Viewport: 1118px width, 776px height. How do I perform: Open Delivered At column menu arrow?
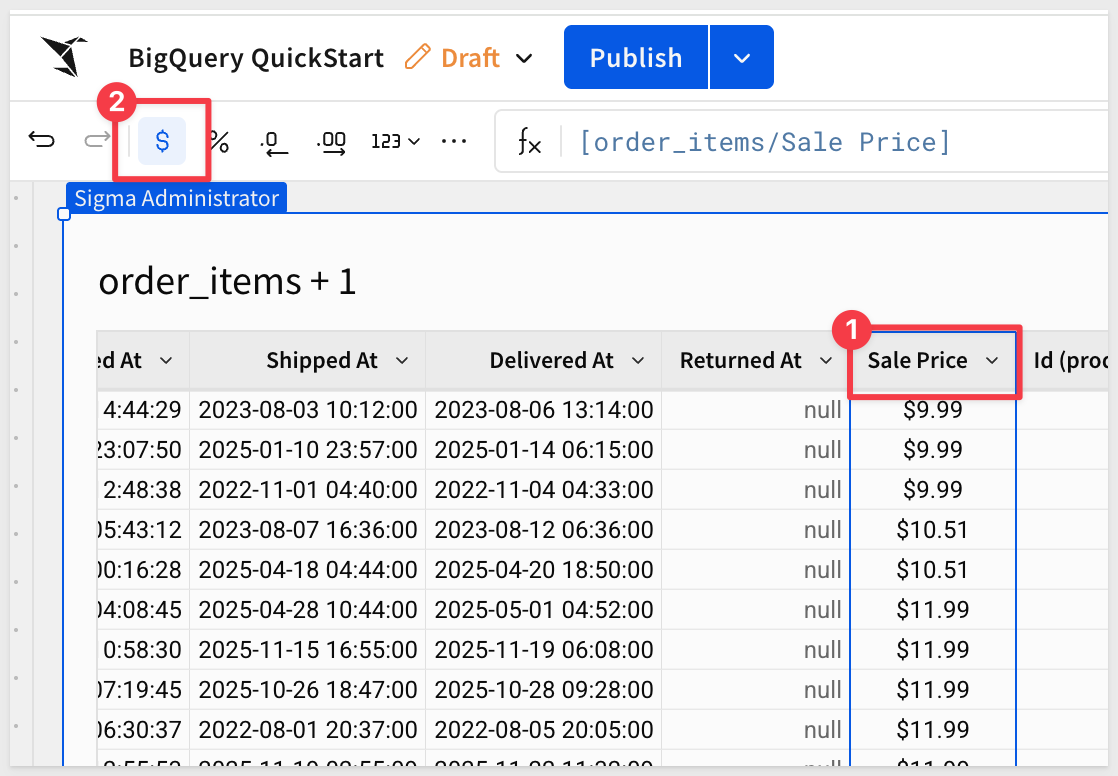click(x=639, y=361)
